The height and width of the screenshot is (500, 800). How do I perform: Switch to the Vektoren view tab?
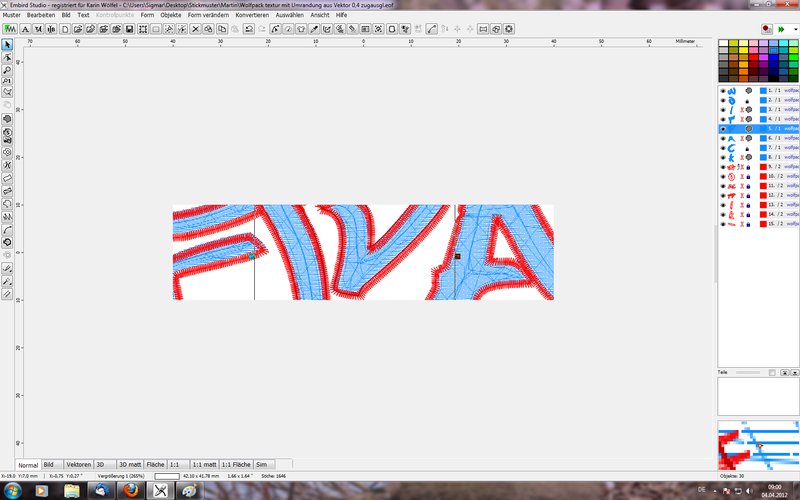(79, 464)
